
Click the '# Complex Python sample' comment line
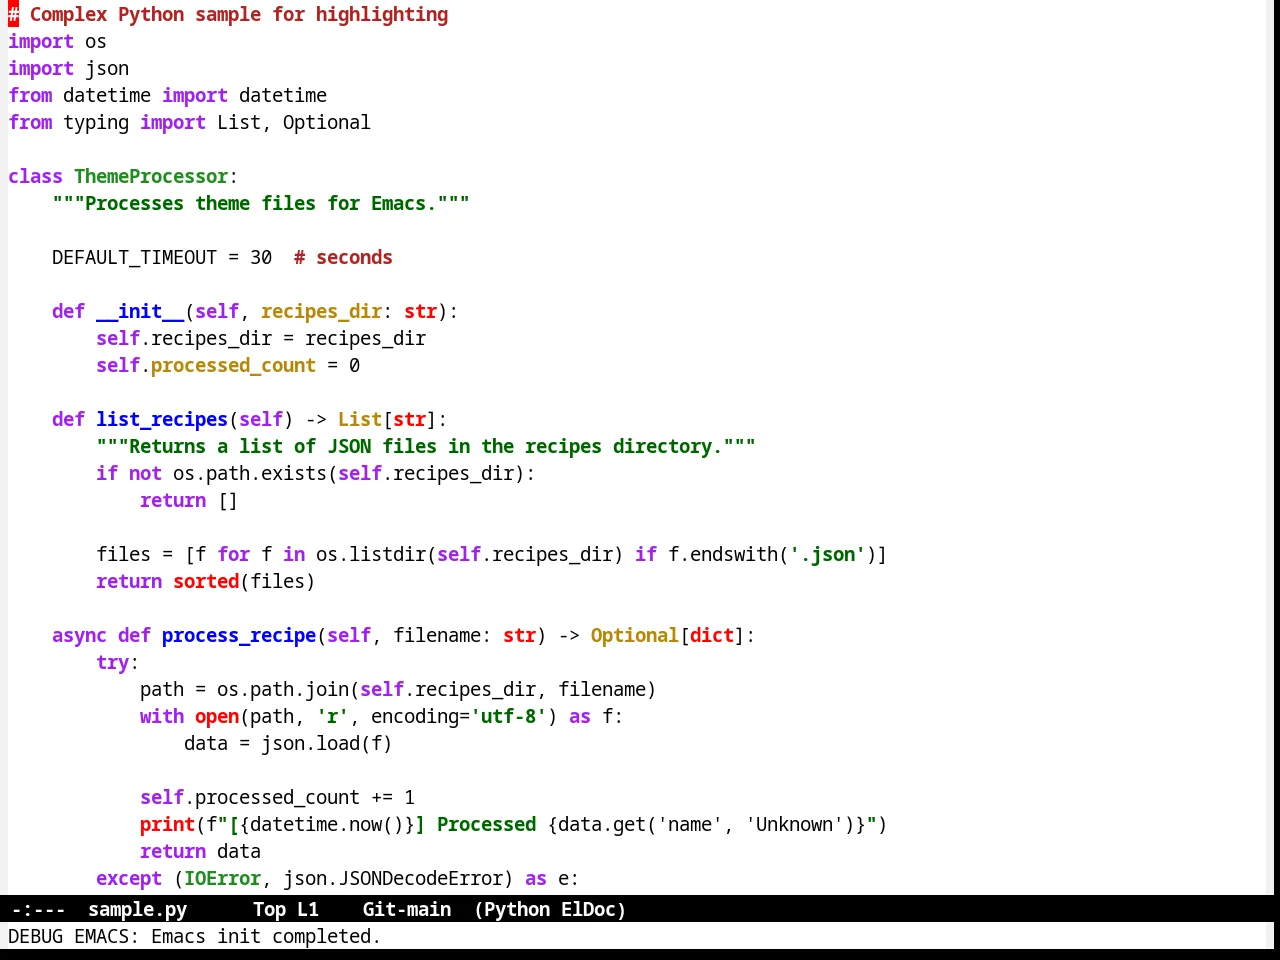tap(228, 14)
